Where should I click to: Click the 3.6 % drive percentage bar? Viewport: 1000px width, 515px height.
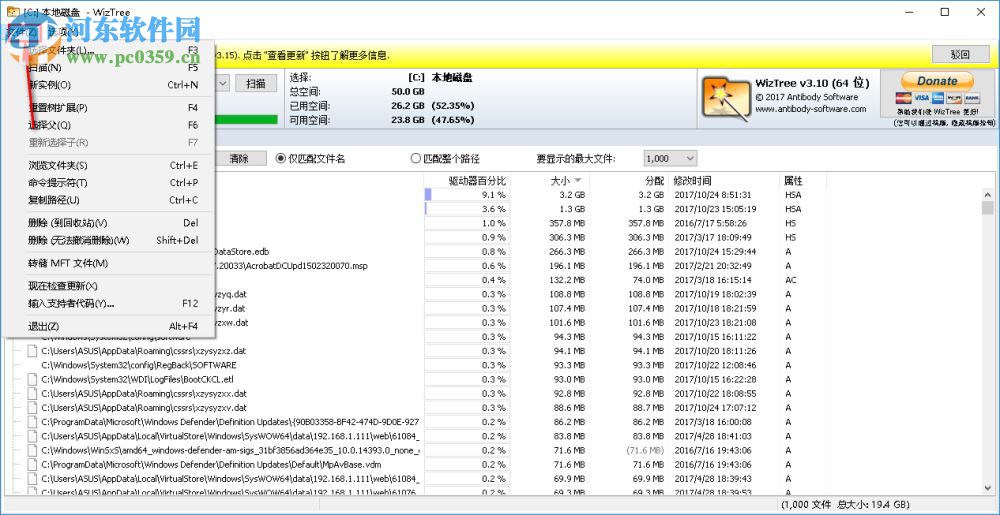(467, 208)
